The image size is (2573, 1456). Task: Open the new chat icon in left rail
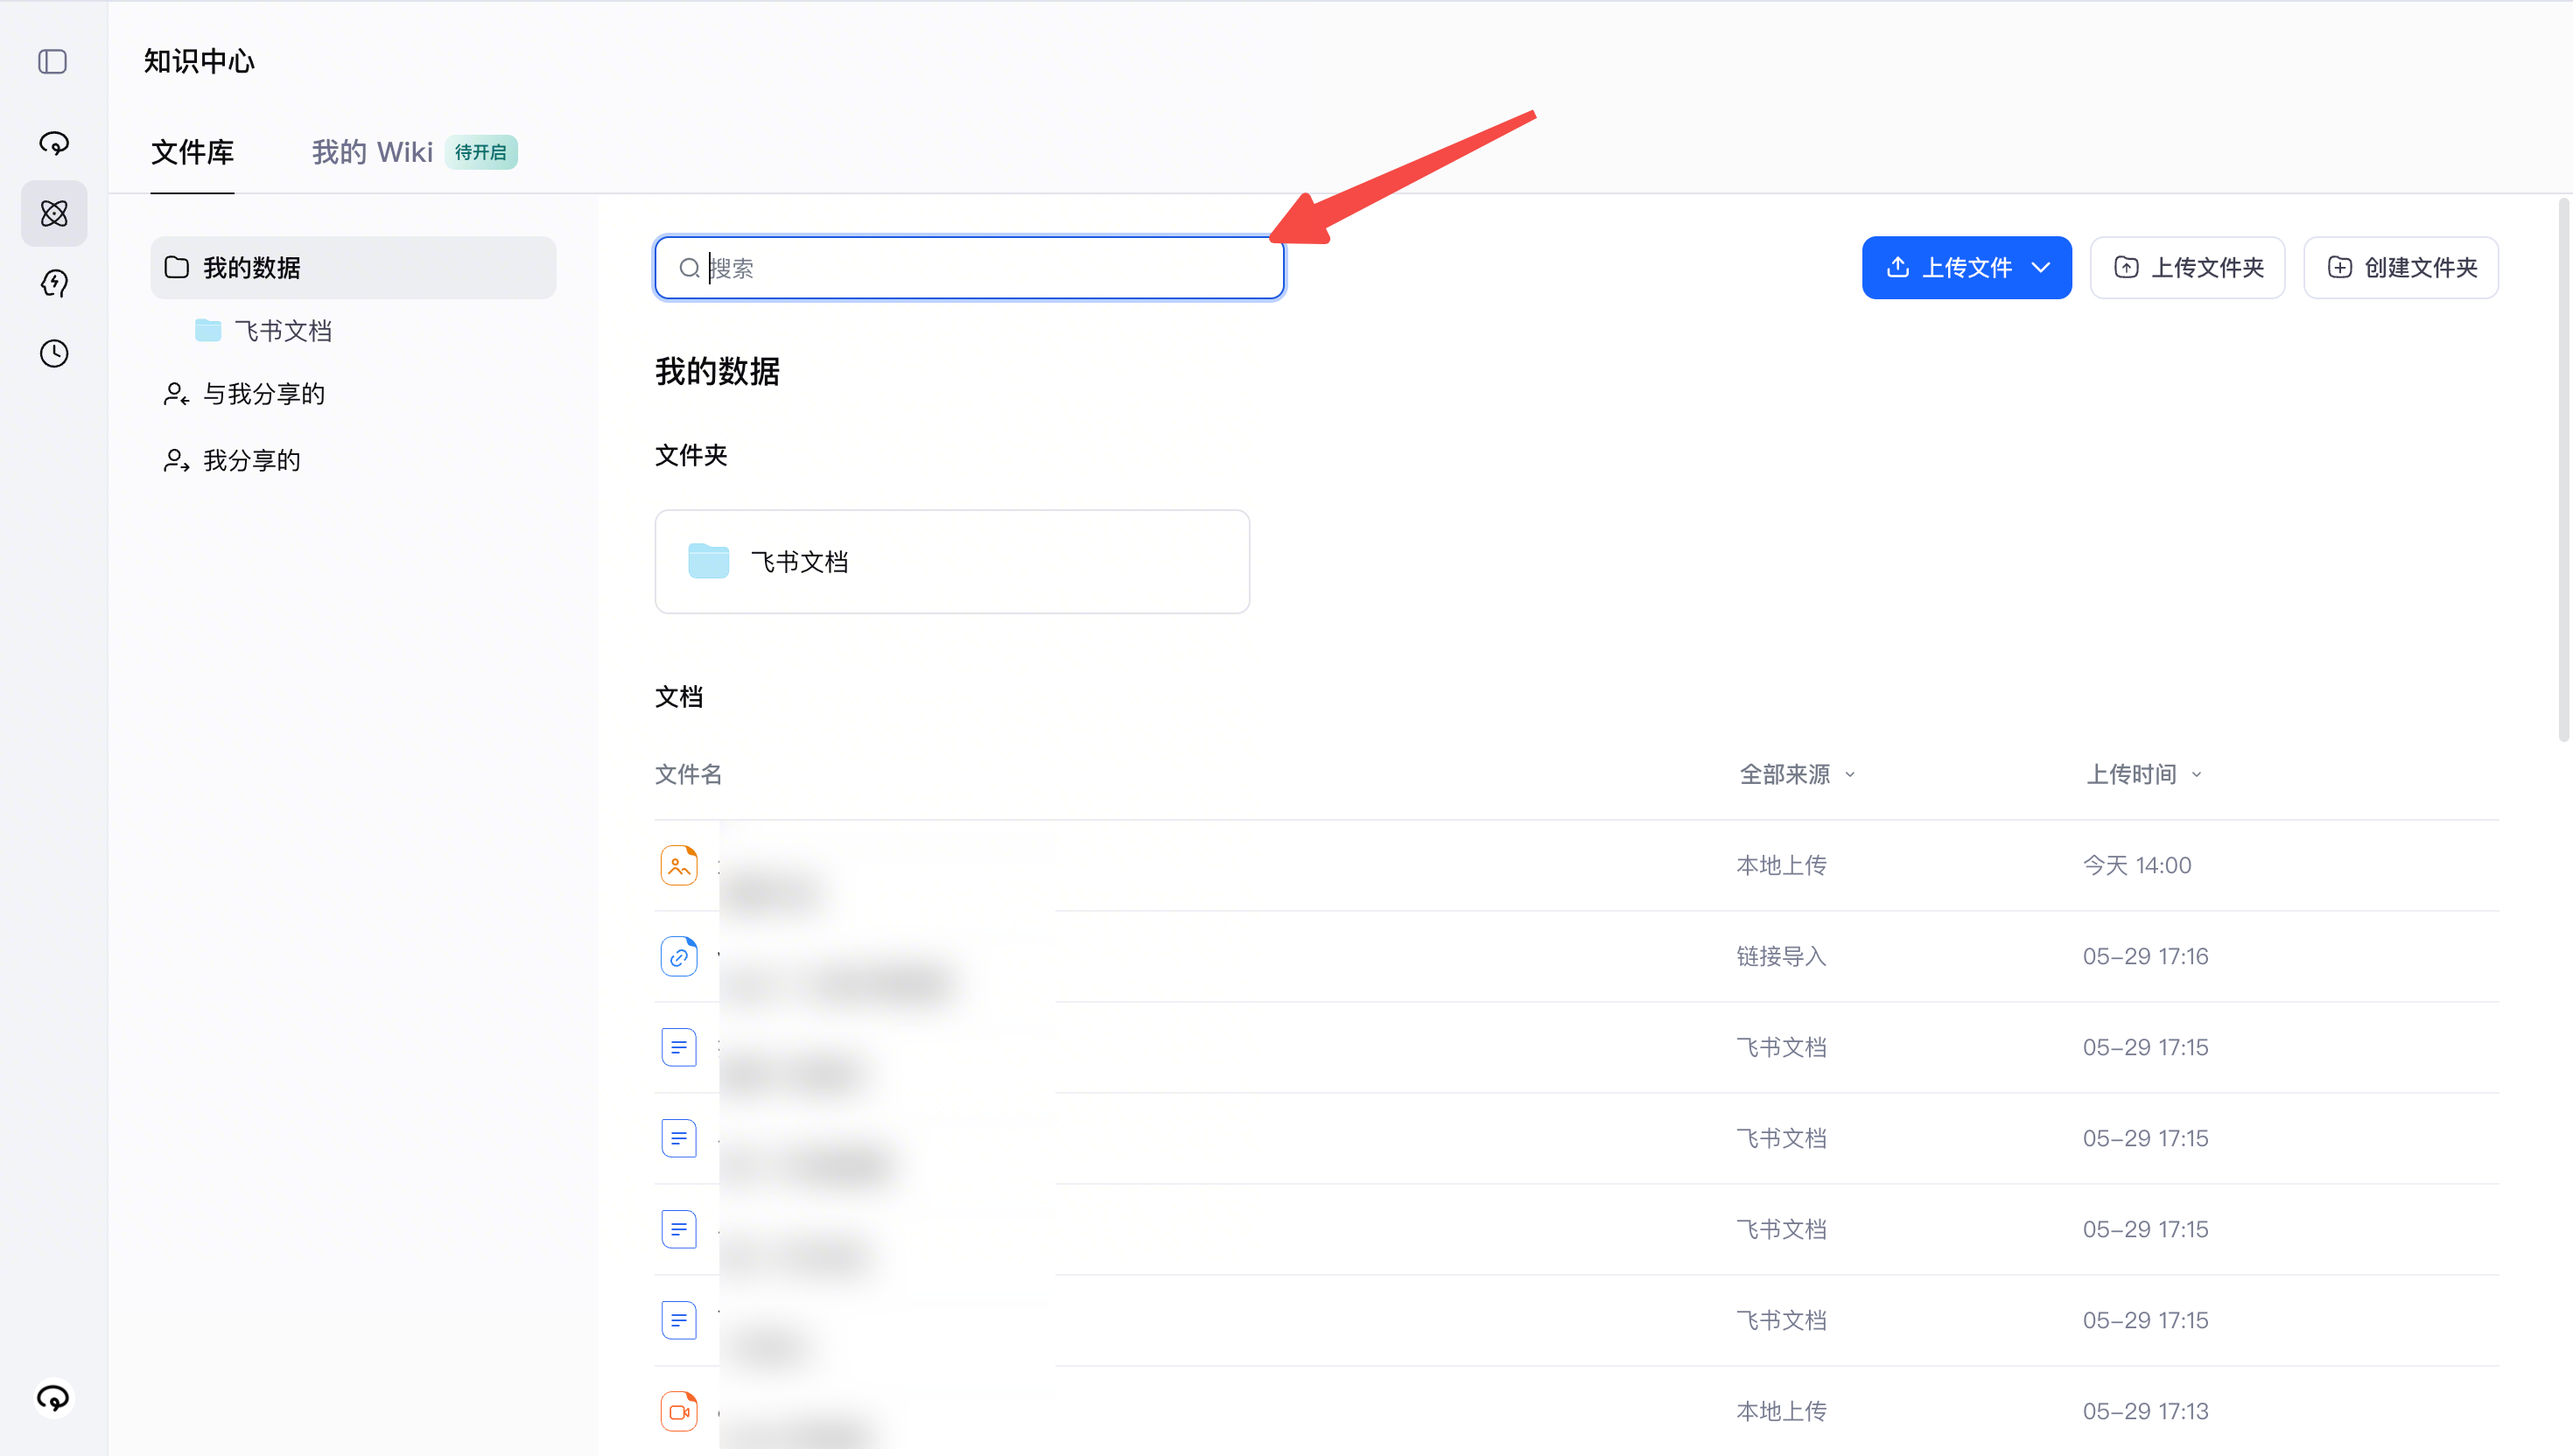point(54,143)
